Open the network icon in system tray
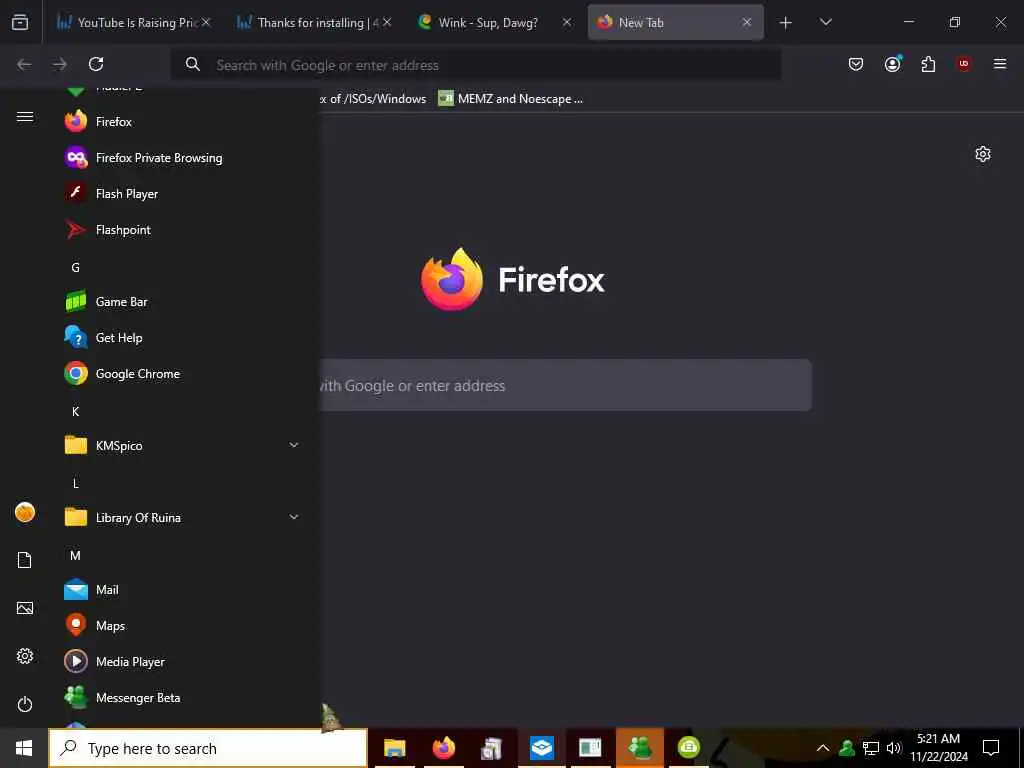Viewport: 1024px width, 768px height. (871, 748)
